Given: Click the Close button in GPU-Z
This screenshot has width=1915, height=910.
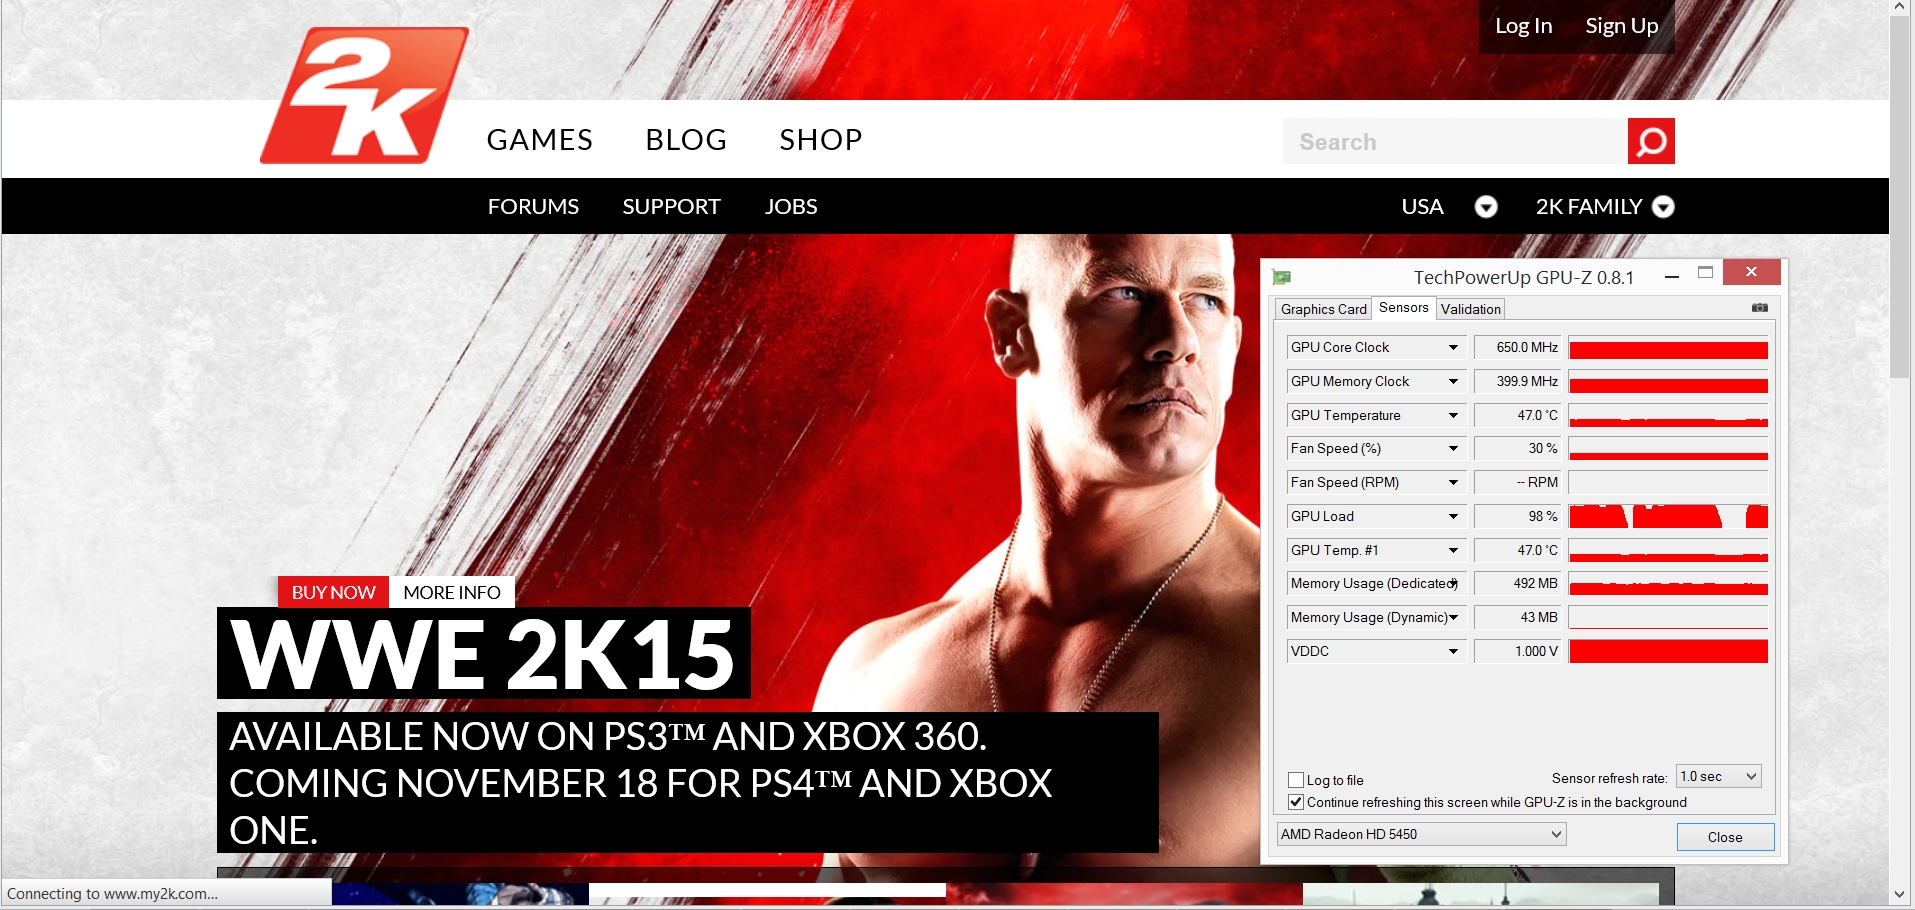Looking at the screenshot, I should tap(1724, 837).
